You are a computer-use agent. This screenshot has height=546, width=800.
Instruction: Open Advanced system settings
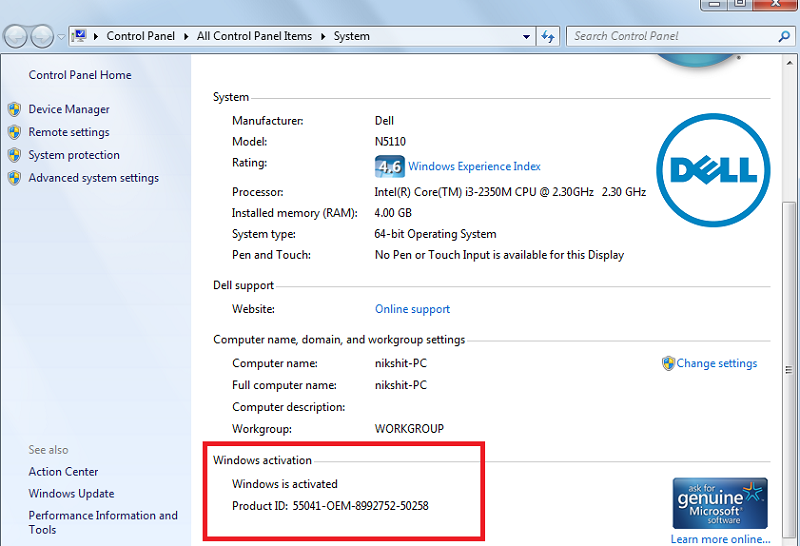[93, 178]
